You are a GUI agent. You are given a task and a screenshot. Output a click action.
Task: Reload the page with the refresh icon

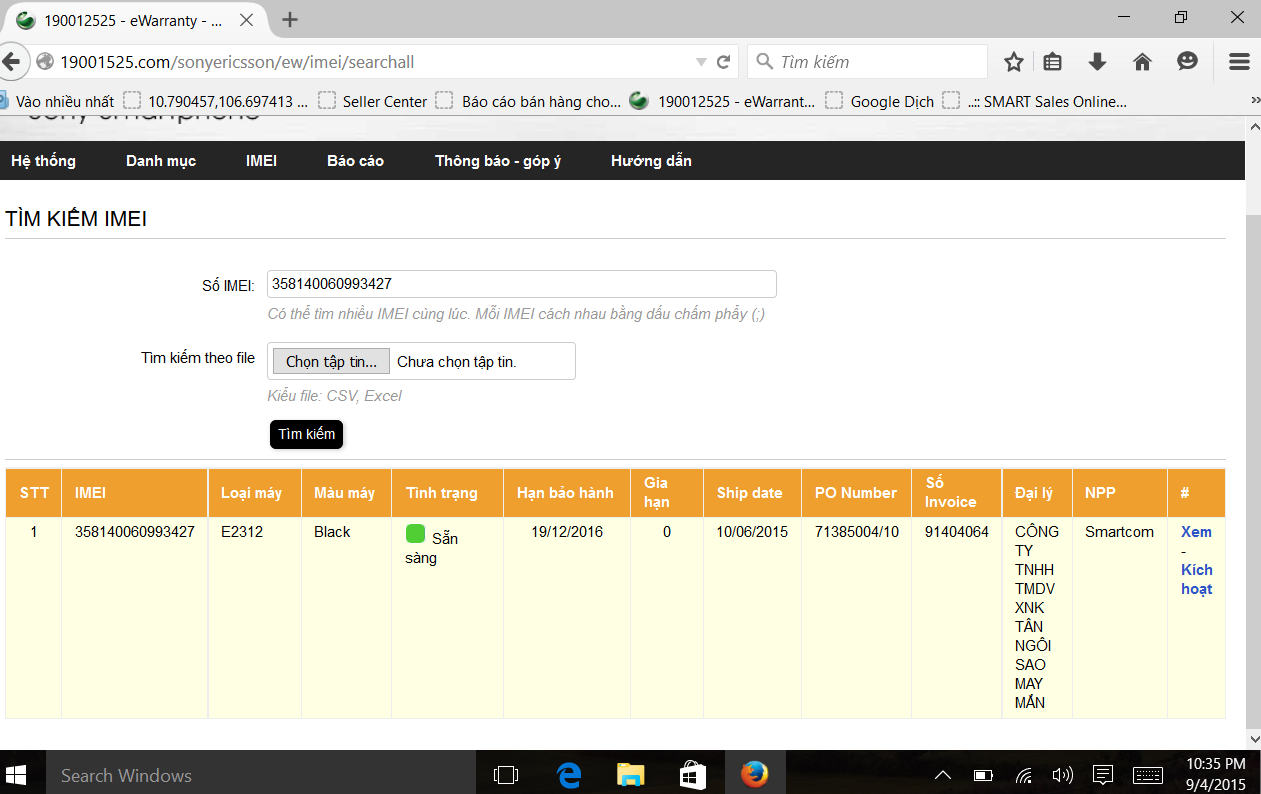[x=724, y=62]
